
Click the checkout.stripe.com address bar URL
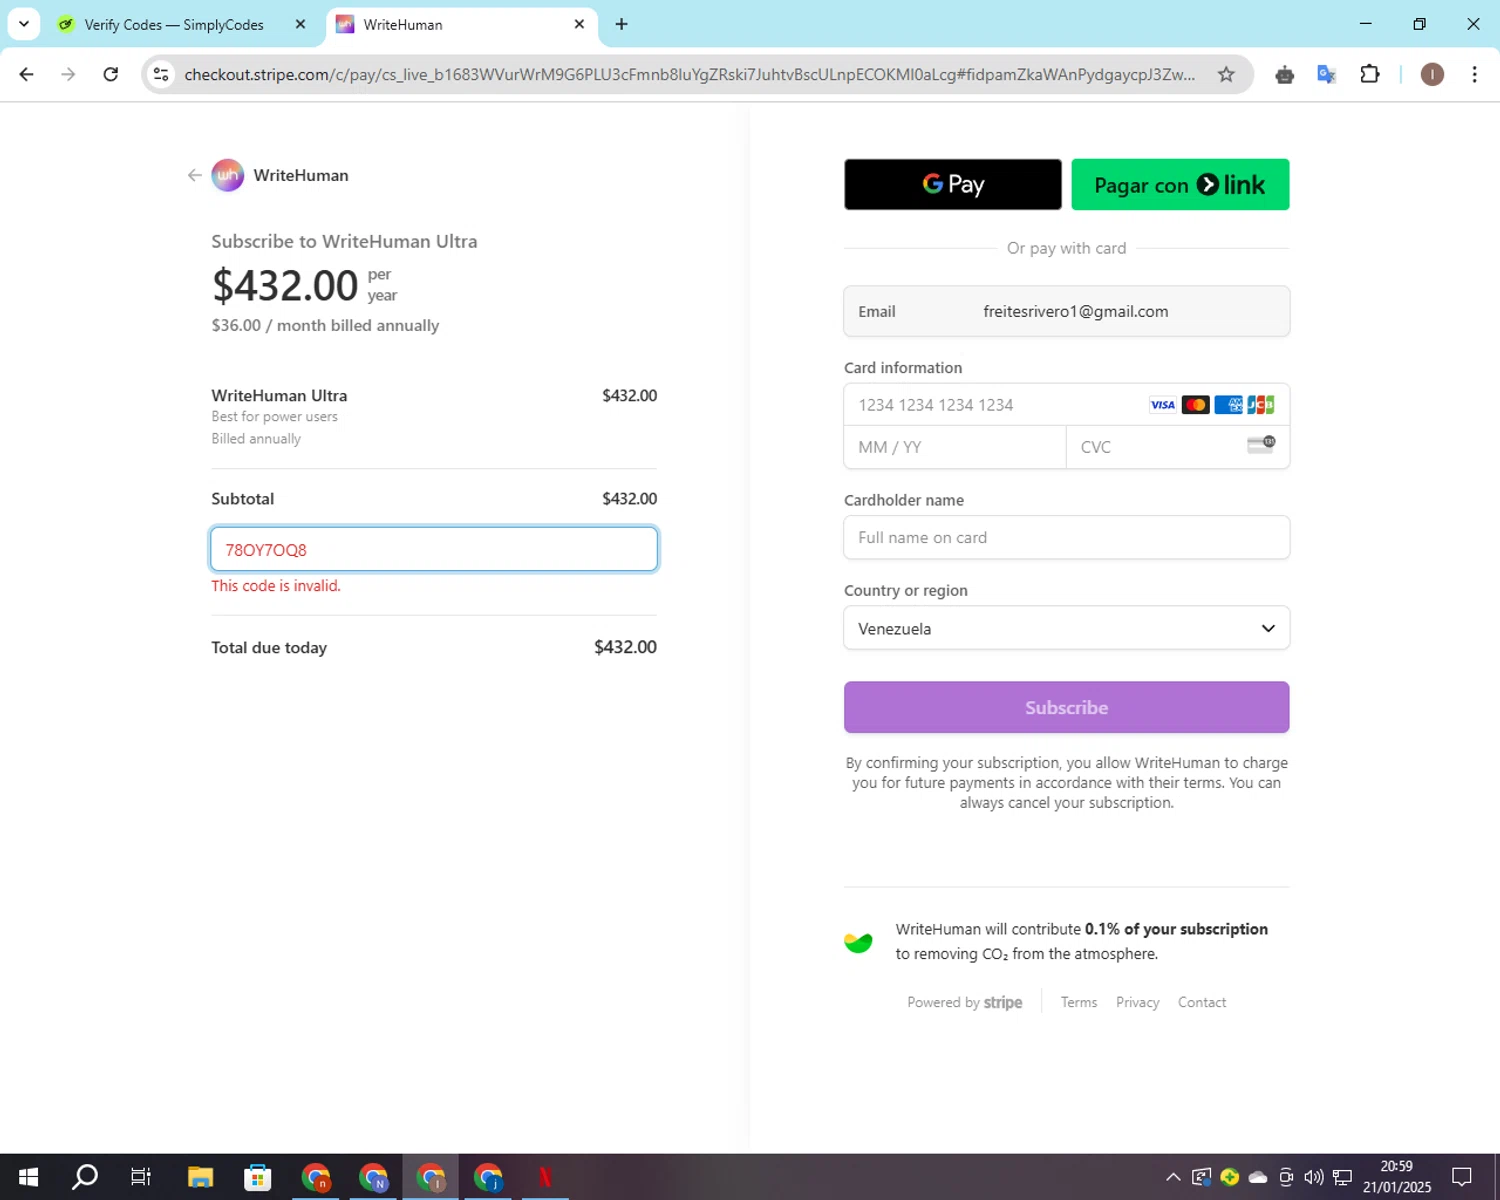(689, 74)
